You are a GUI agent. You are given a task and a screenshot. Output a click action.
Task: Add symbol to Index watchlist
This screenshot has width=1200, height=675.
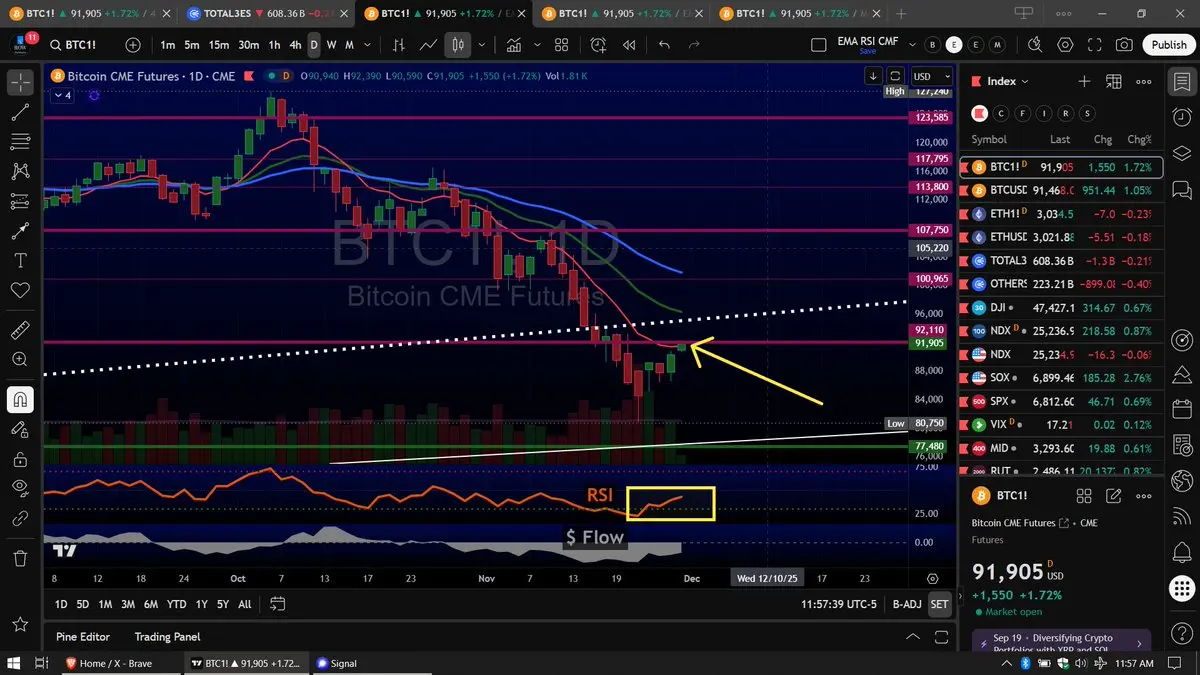pyautogui.click(x=1084, y=81)
